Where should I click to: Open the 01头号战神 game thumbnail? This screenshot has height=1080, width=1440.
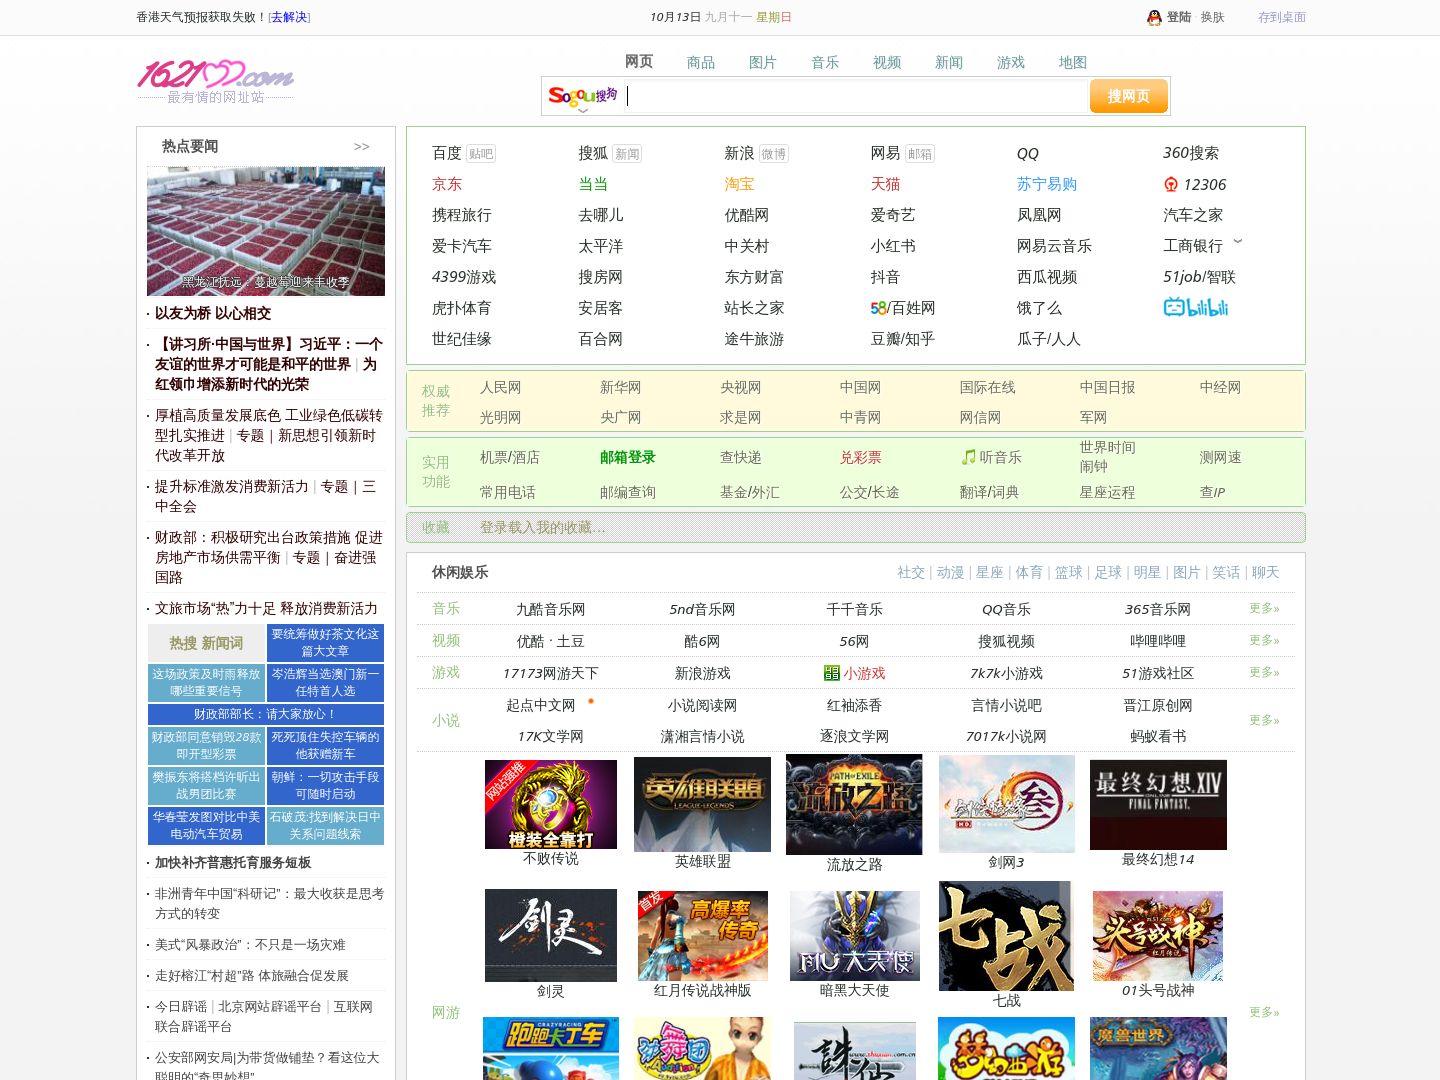pyautogui.click(x=1158, y=936)
